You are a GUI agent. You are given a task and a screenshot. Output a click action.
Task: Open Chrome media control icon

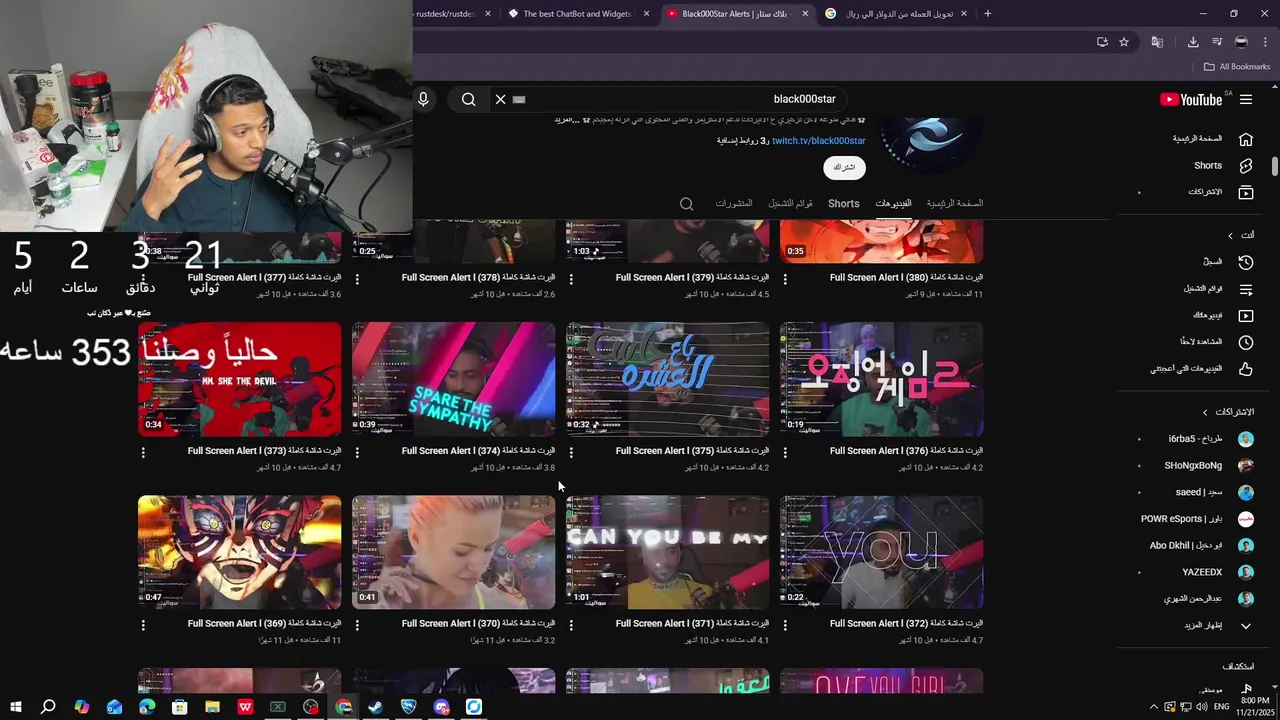(x=1217, y=42)
